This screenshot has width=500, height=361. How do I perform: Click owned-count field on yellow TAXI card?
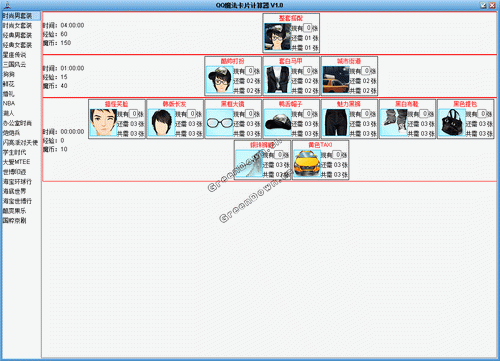(338, 155)
